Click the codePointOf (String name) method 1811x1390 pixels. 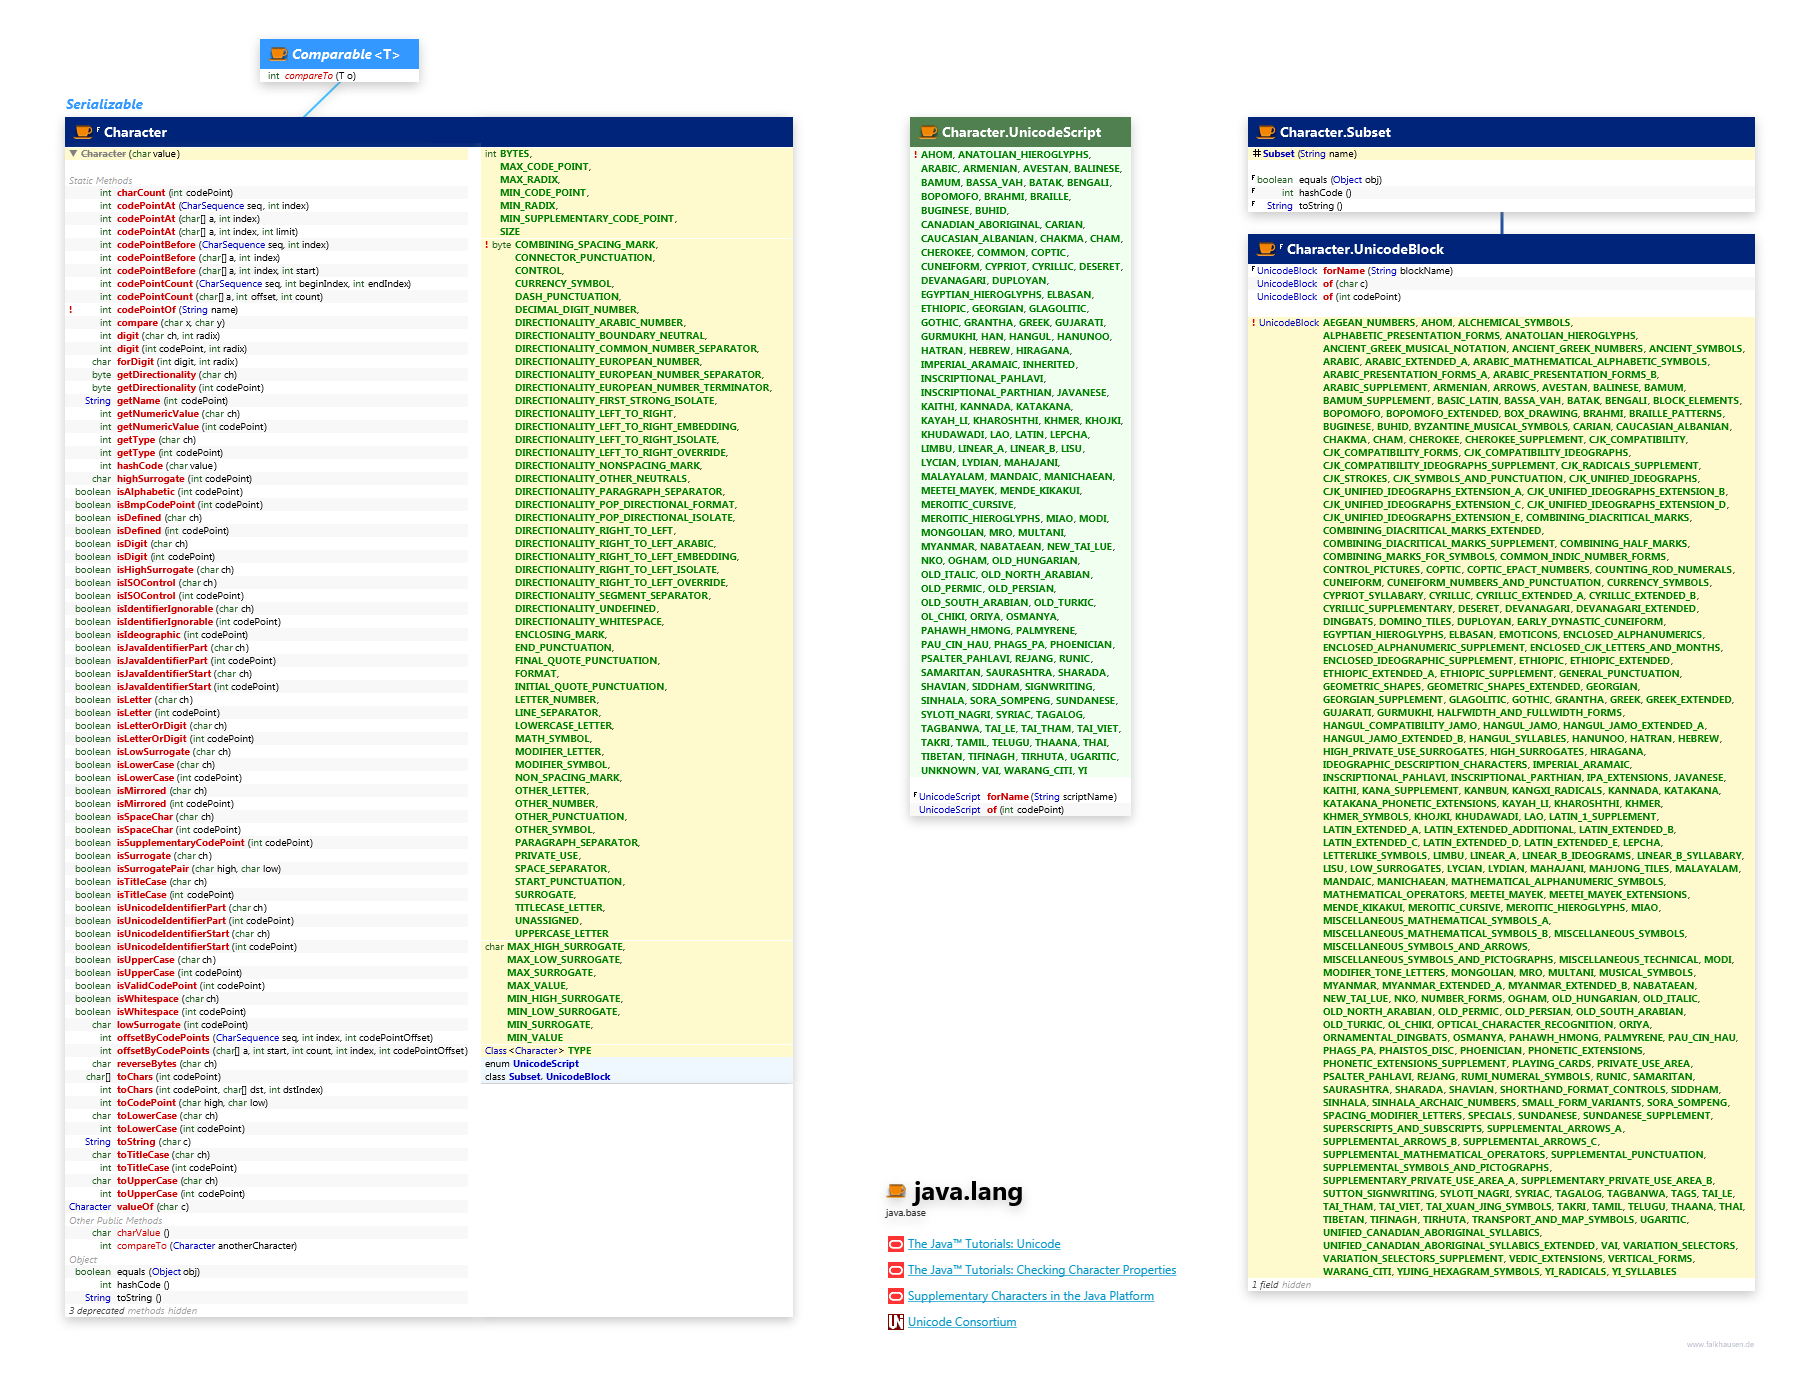coord(177,310)
